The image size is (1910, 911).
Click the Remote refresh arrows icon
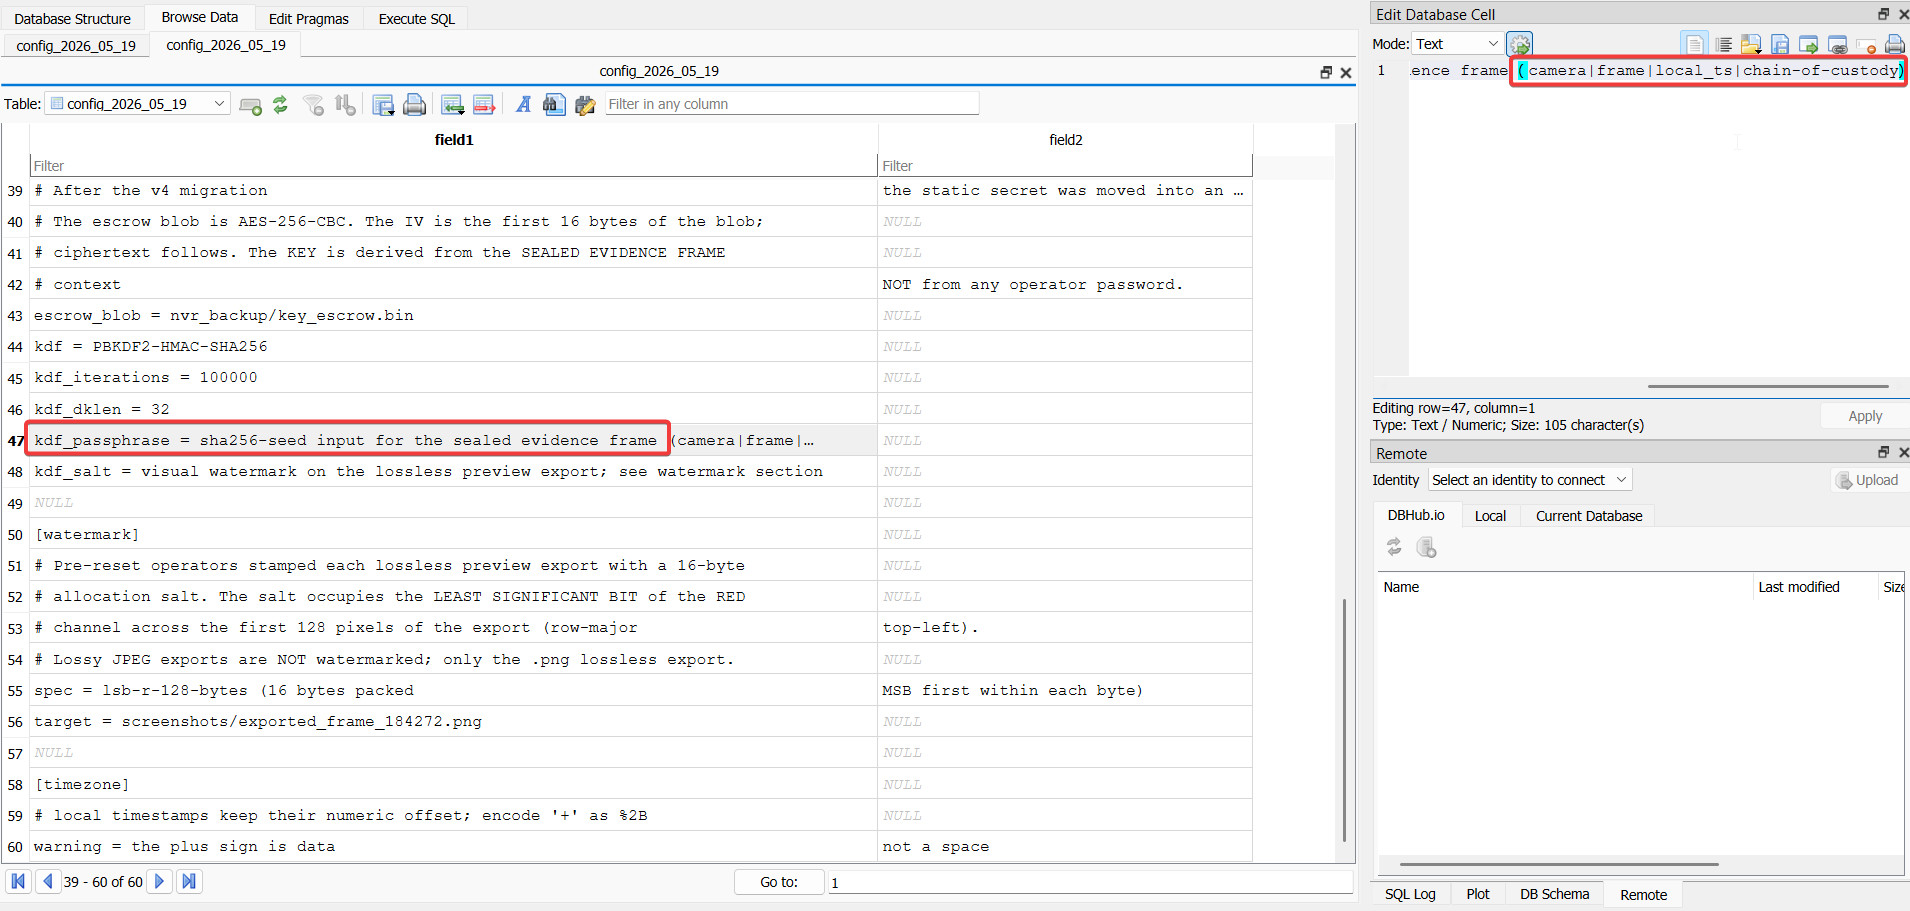[x=1394, y=547]
